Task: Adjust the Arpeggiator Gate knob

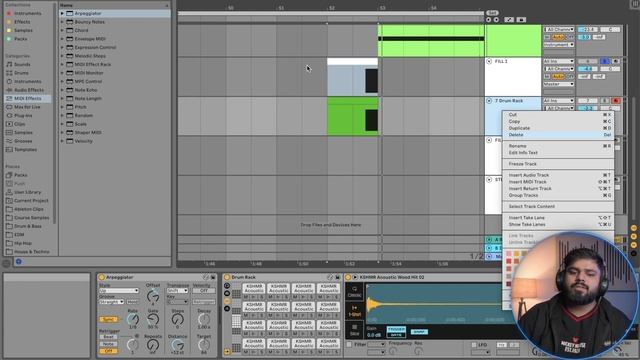Action: pos(153,320)
